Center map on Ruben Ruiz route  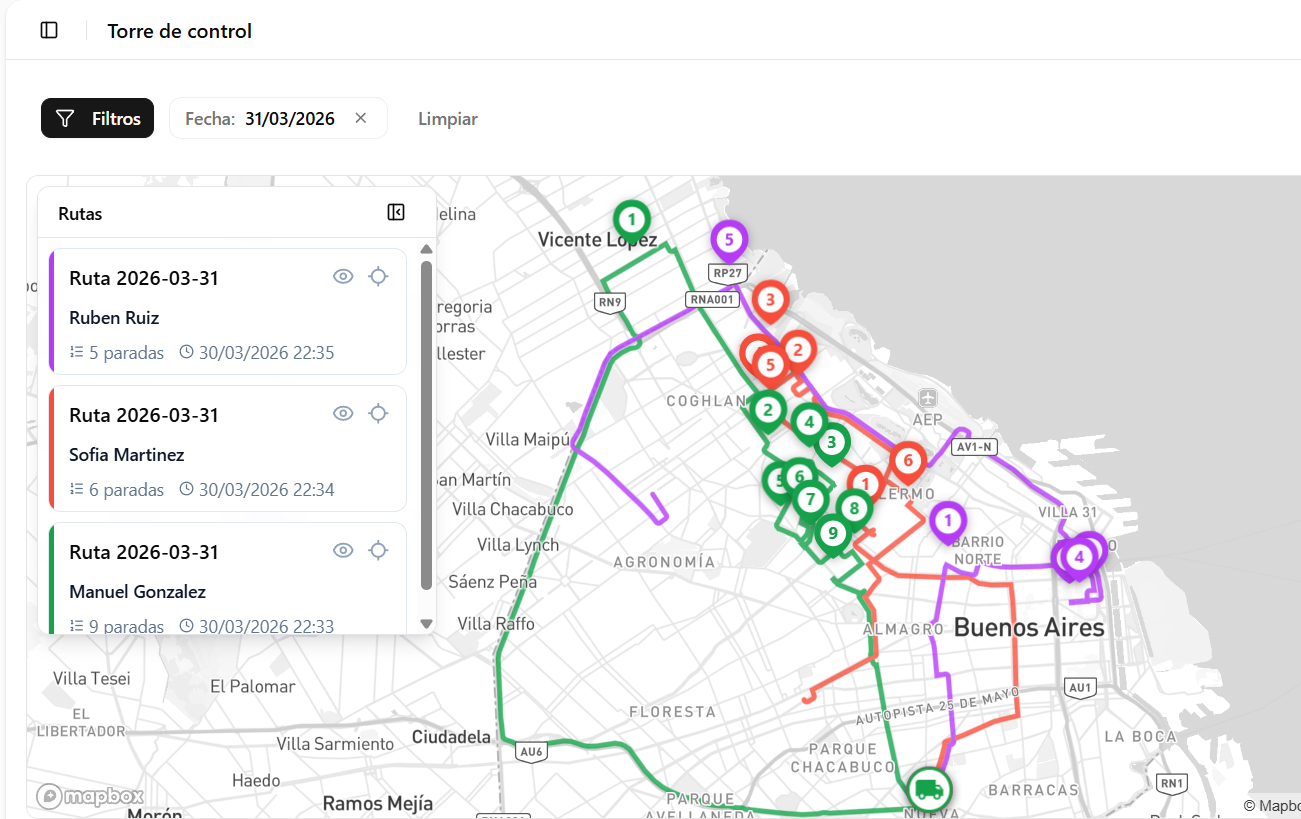tap(378, 277)
